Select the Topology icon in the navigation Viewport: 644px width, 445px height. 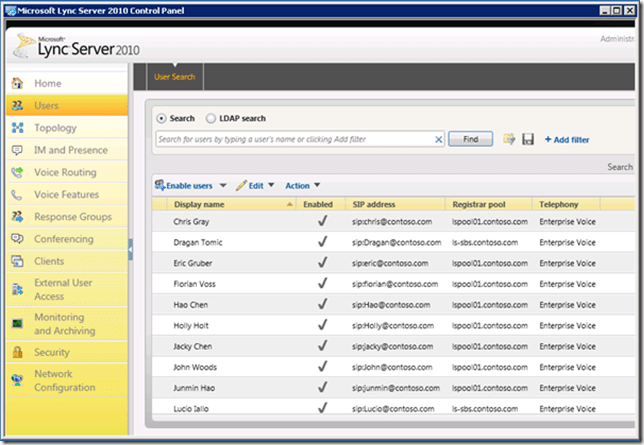pyautogui.click(x=17, y=128)
